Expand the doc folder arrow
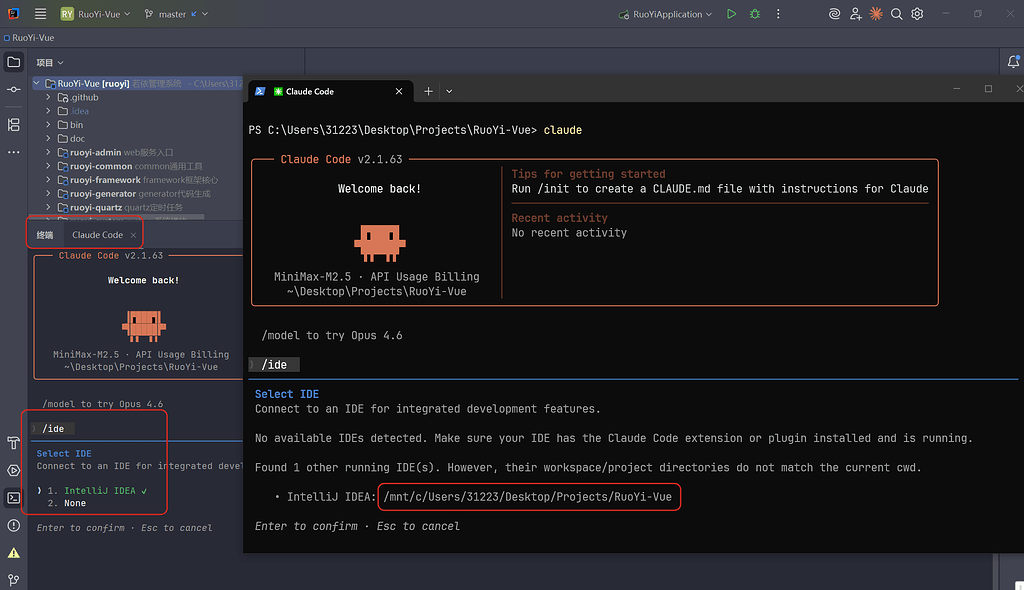The image size is (1024, 590). pos(48,139)
